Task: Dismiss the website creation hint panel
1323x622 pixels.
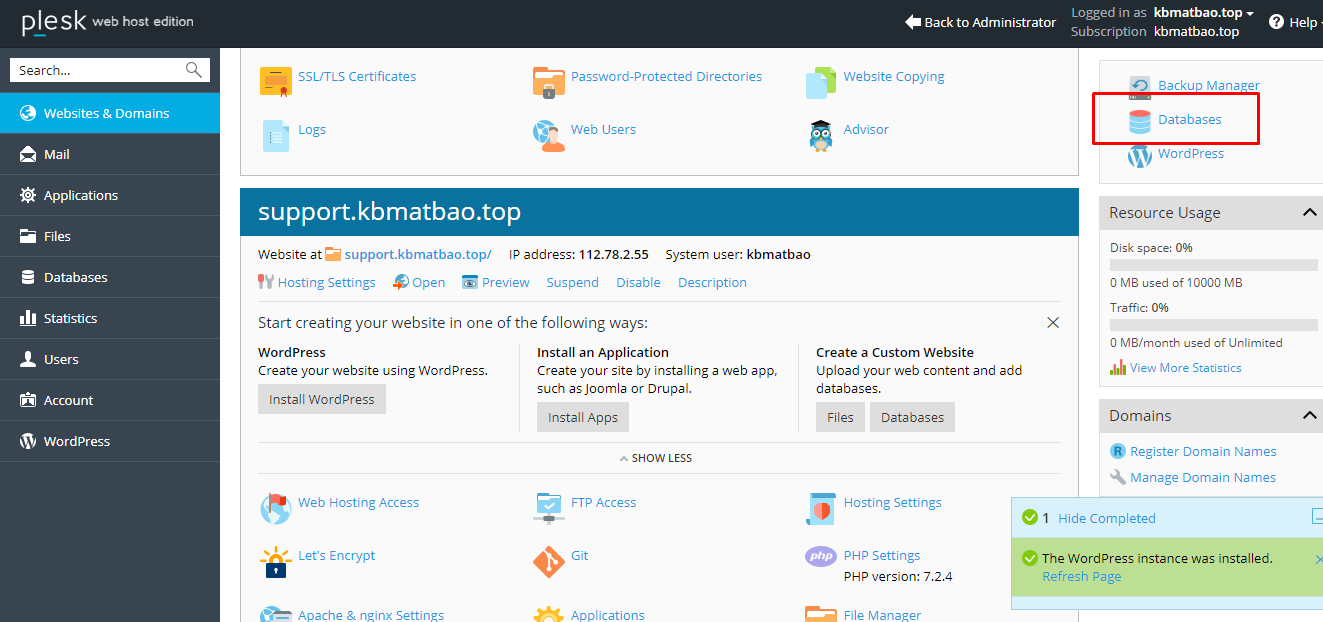Action: [x=1052, y=323]
